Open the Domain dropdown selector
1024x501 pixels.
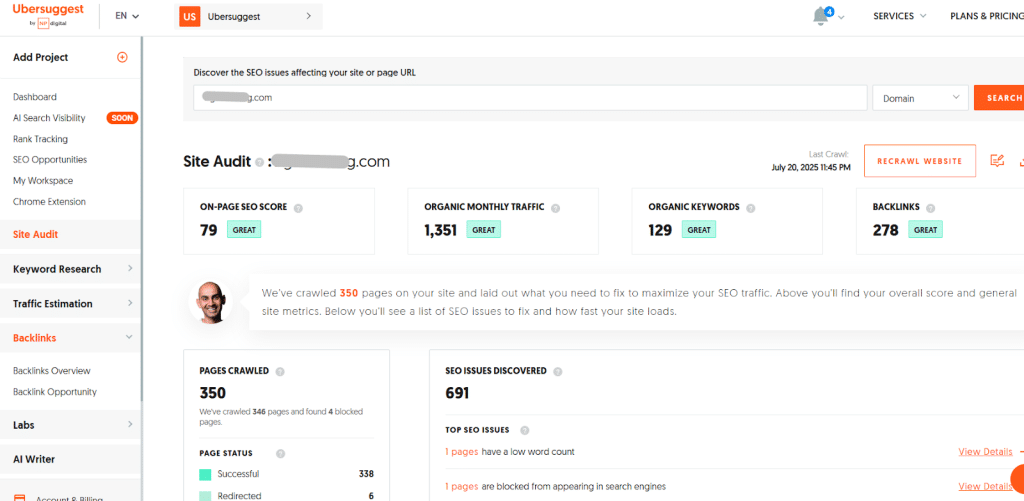tap(919, 98)
